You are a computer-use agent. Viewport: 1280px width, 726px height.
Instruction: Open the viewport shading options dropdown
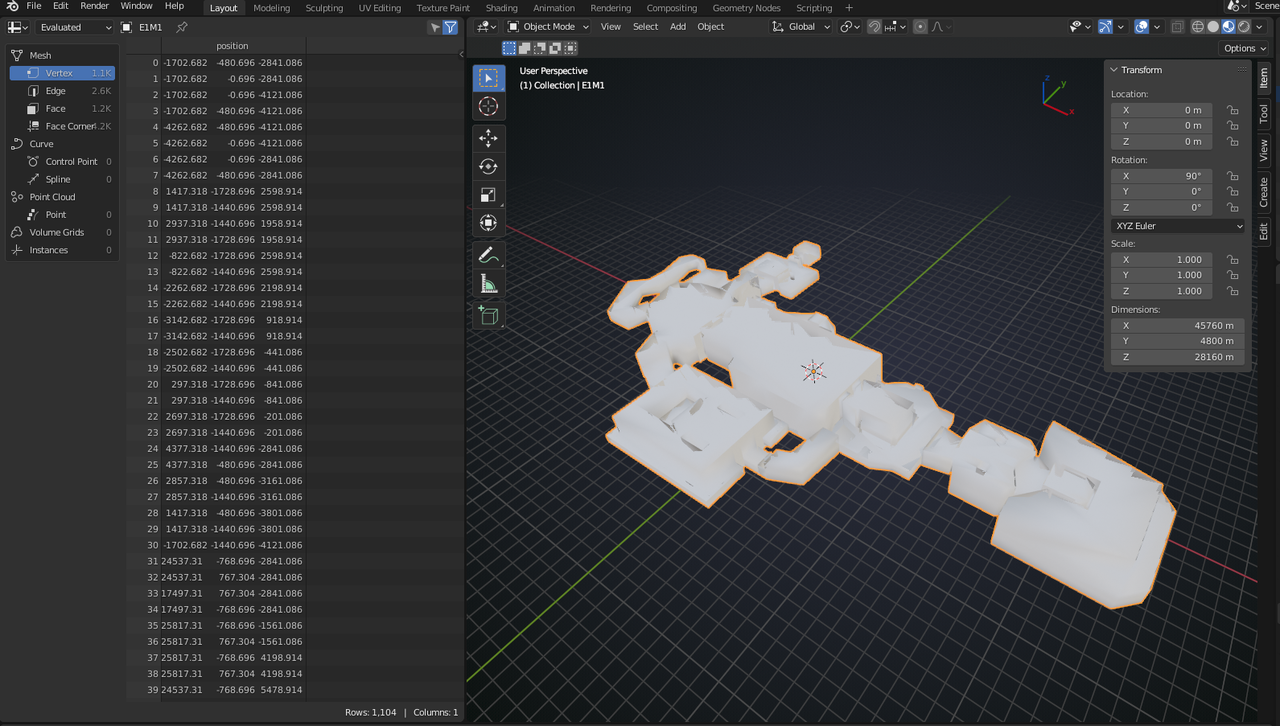pos(1258,27)
